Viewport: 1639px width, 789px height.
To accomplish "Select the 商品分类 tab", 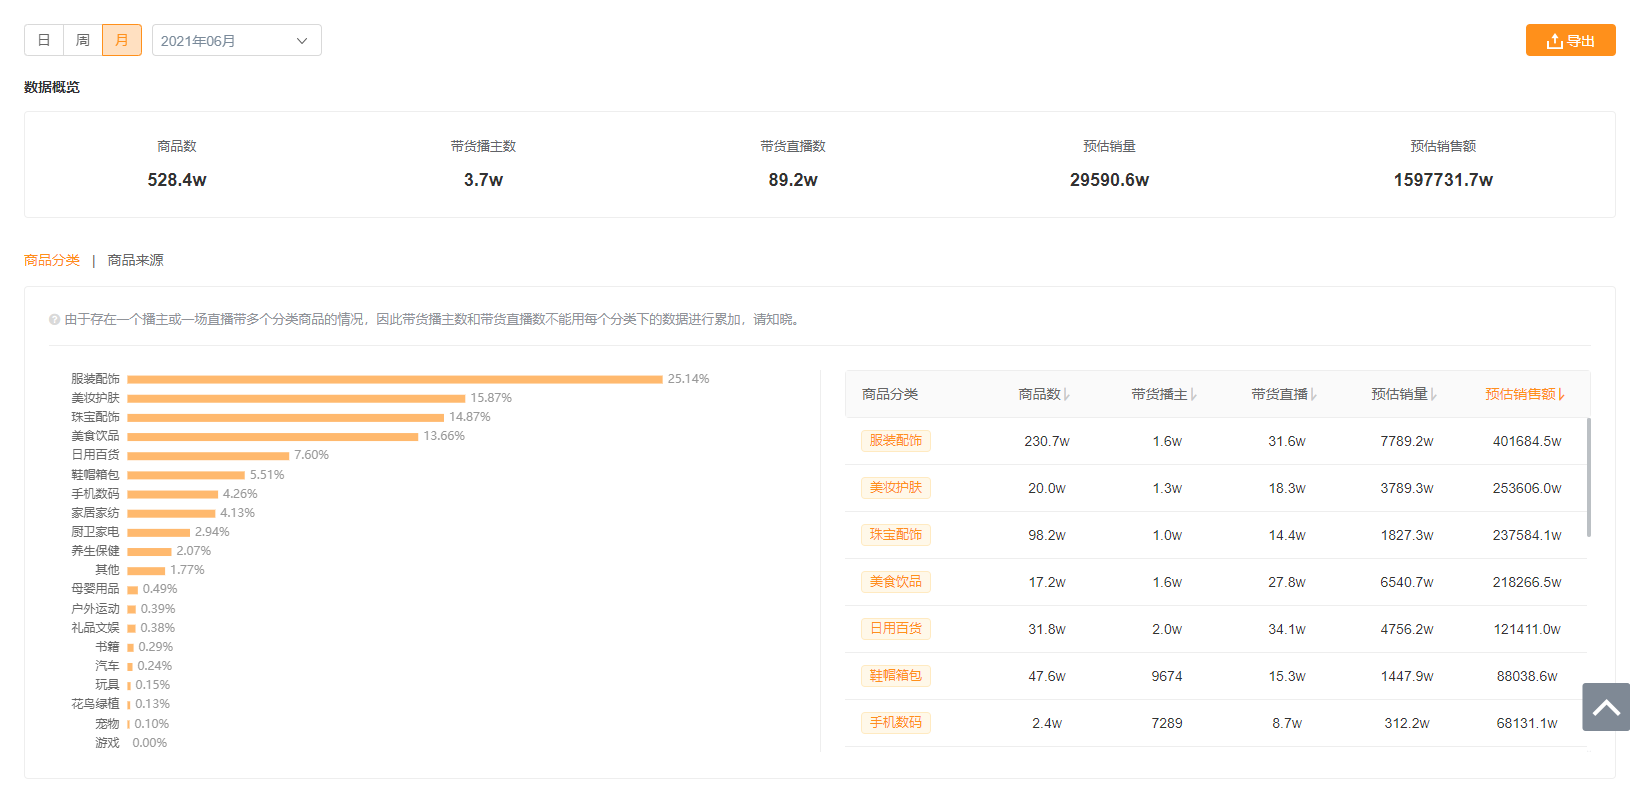I will point(52,260).
